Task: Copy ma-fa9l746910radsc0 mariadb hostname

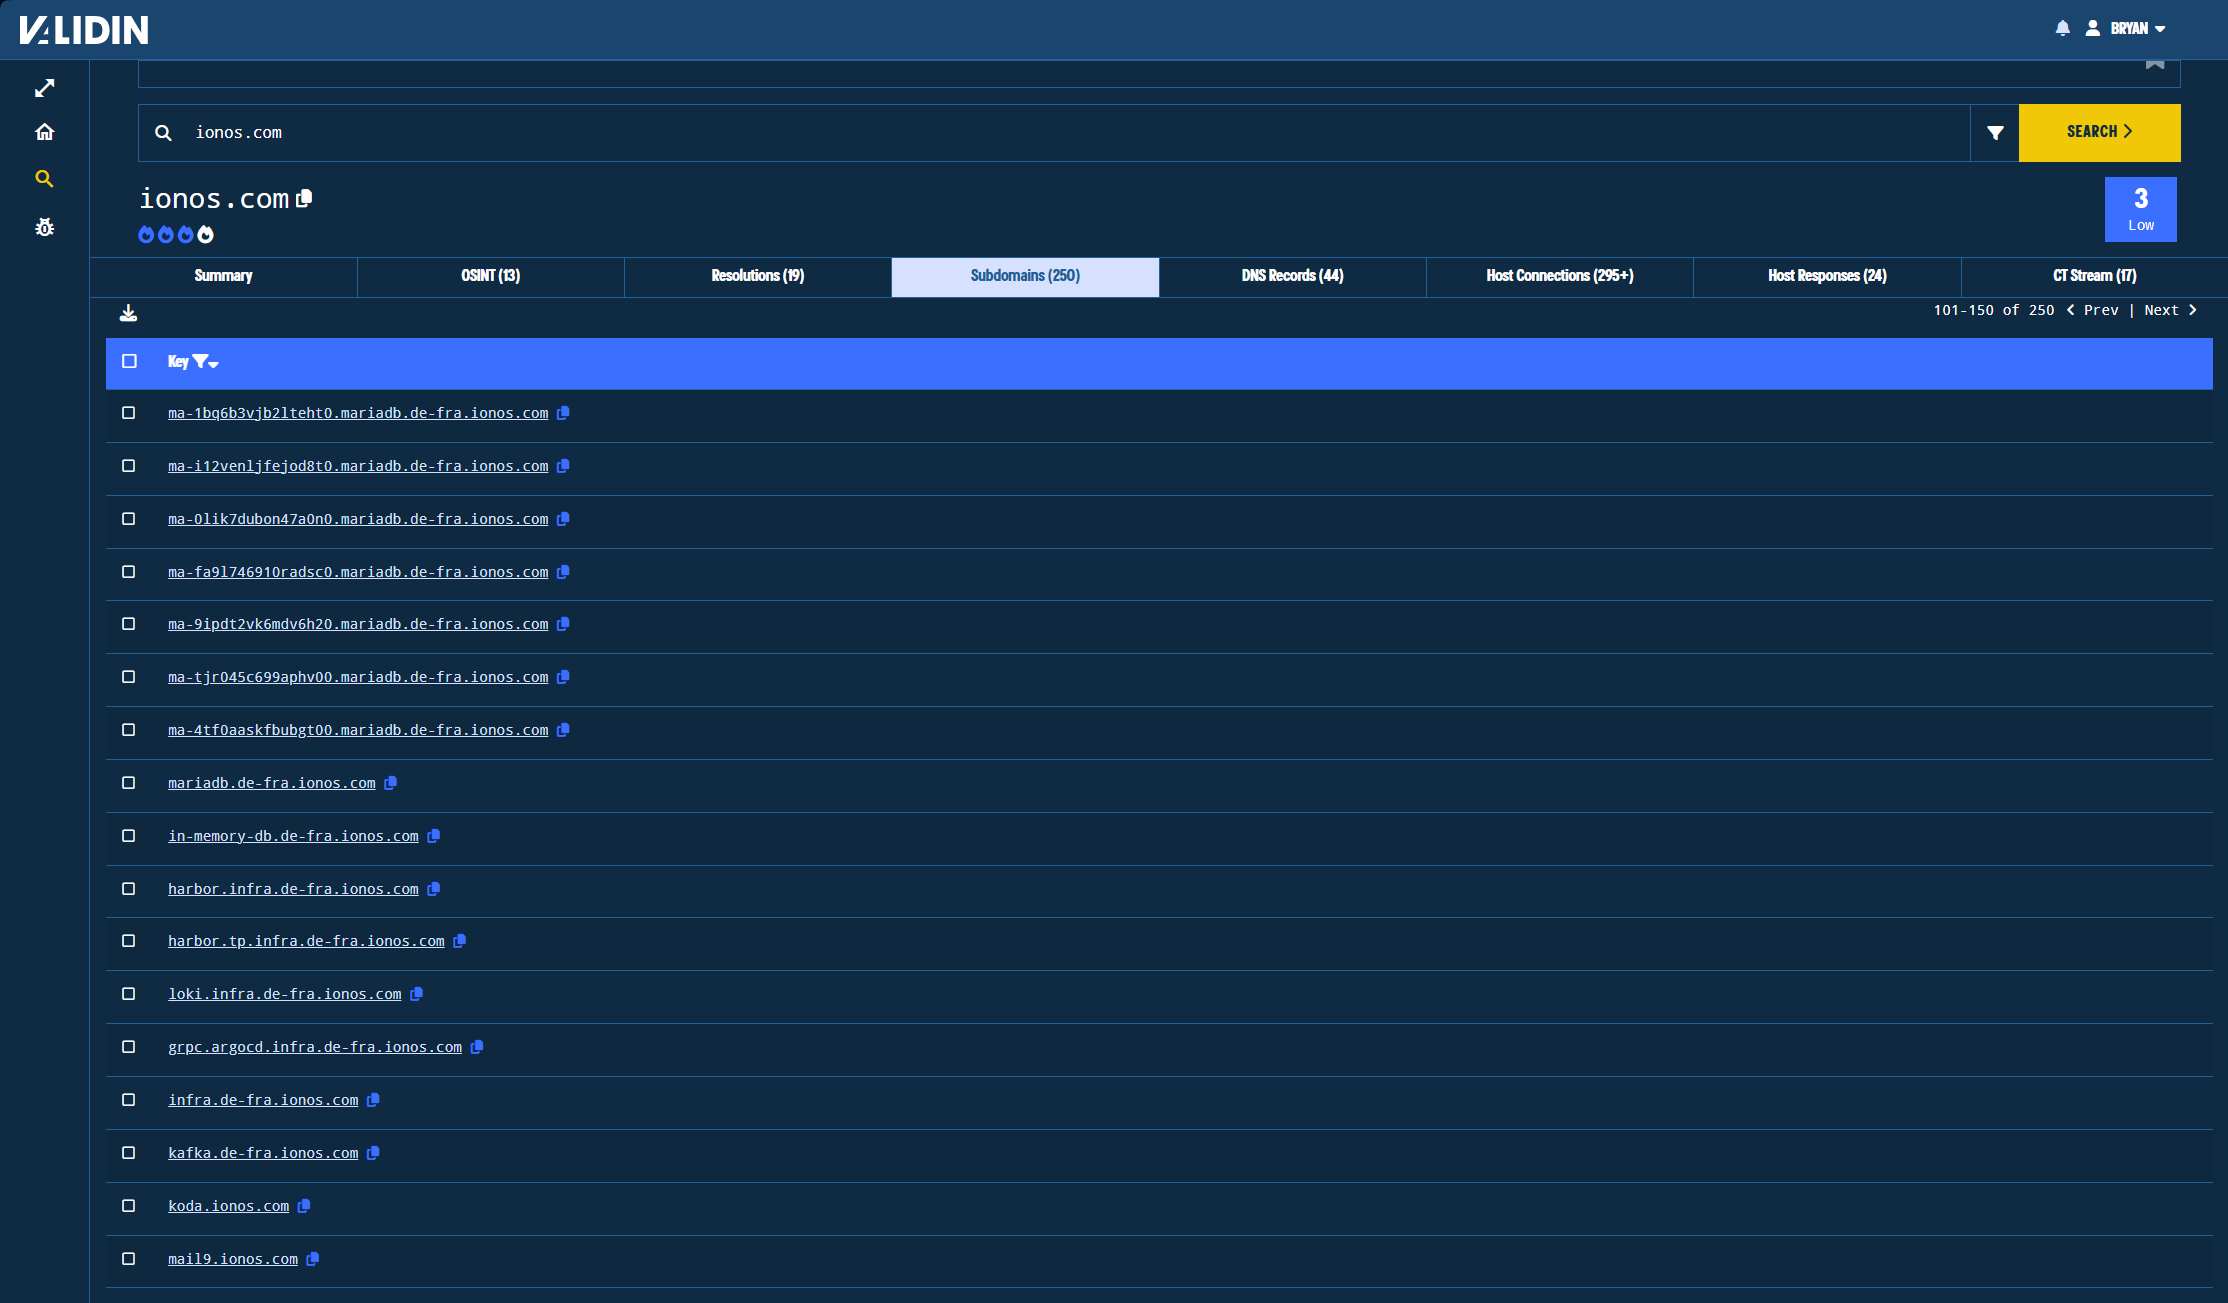Action: pyautogui.click(x=563, y=572)
